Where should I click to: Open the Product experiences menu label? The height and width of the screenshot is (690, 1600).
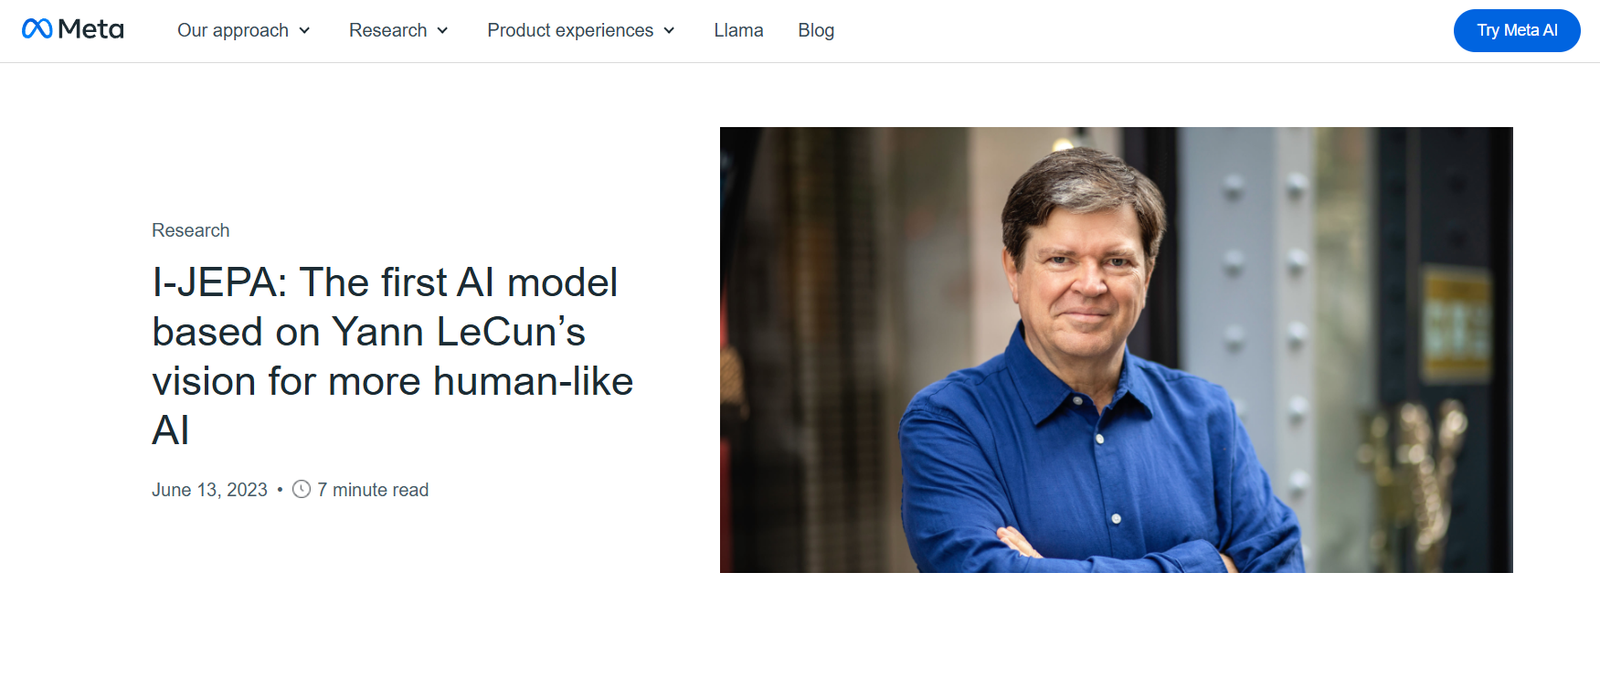pos(570,31)
